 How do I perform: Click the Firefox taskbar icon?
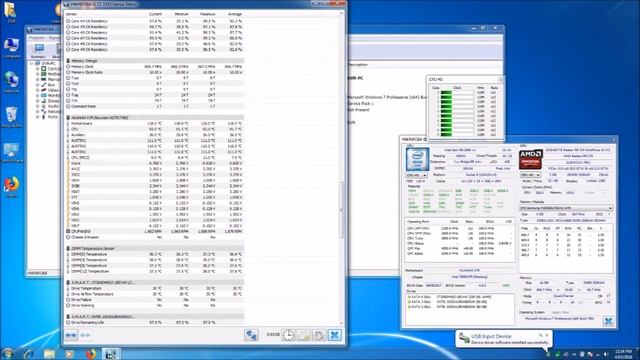pyautogui.click(x=90, y=353)
